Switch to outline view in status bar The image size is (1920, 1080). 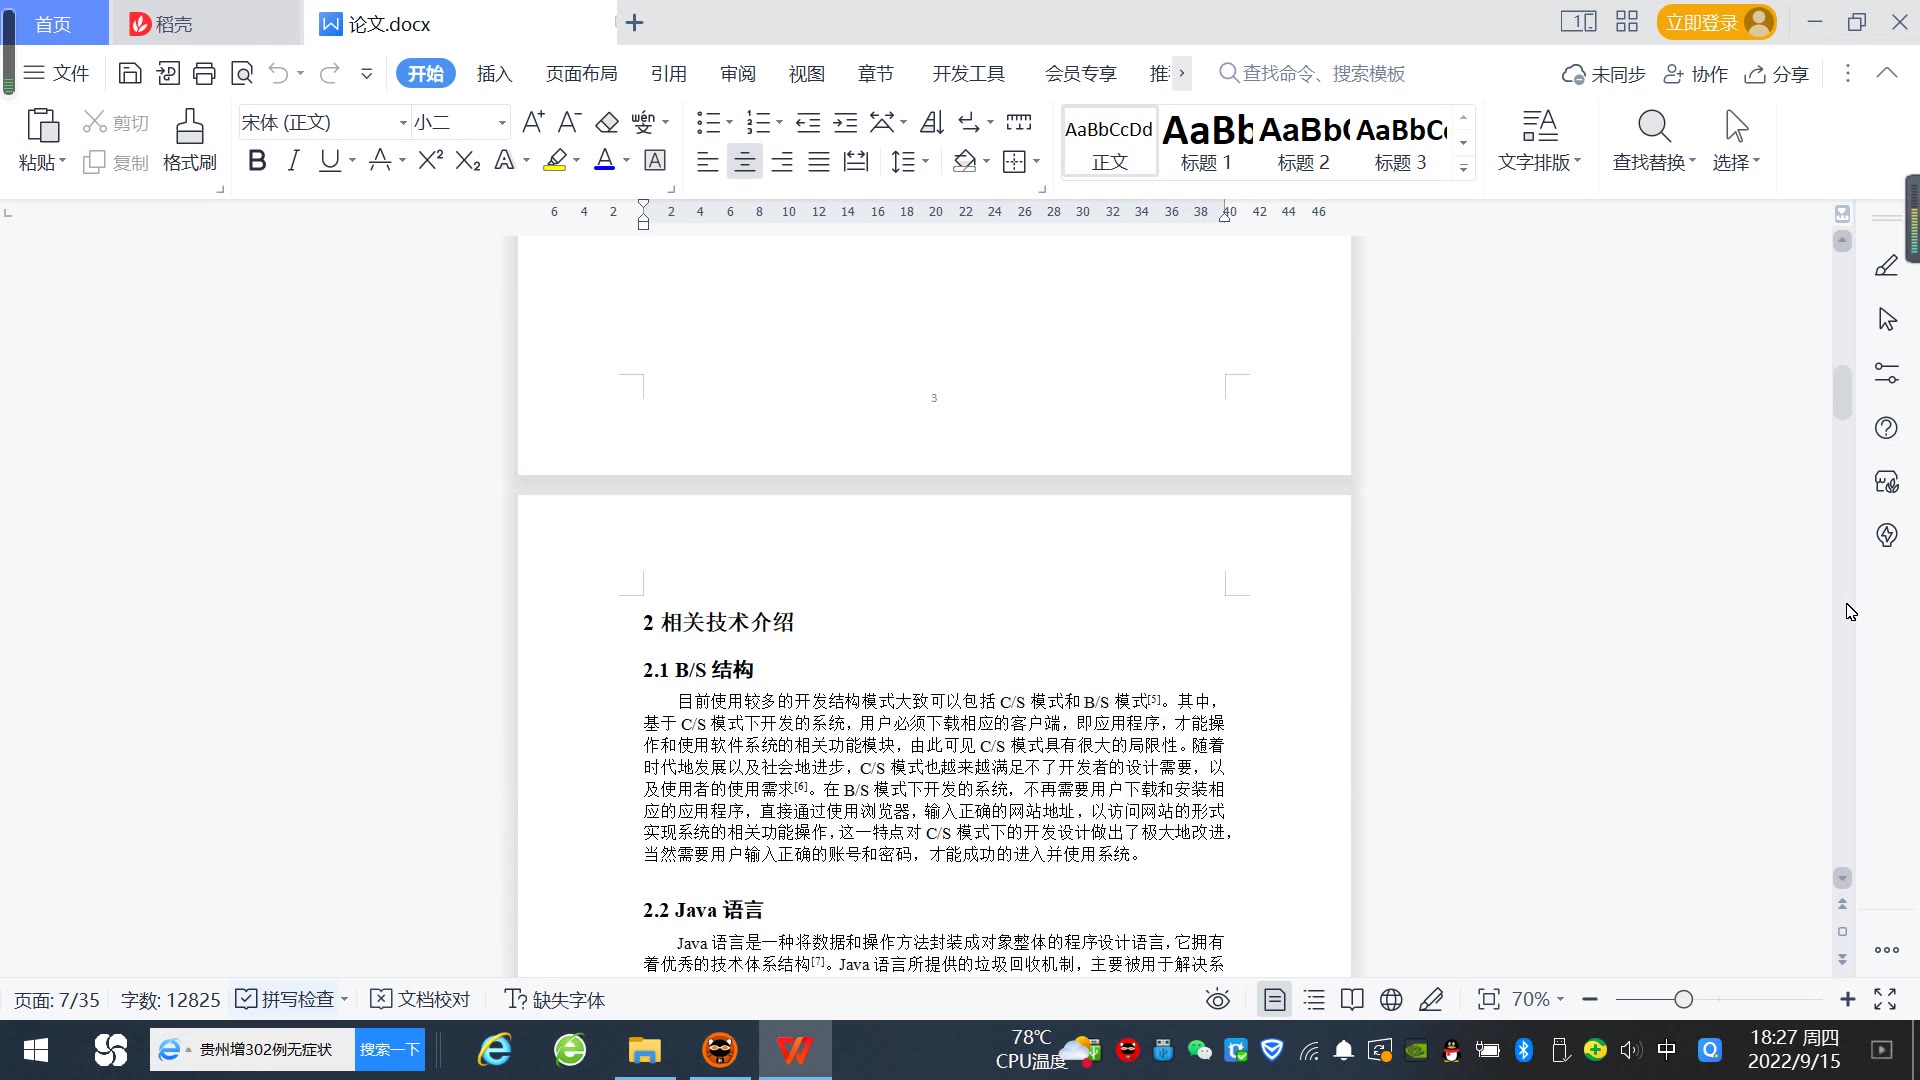click(1314, 999)
